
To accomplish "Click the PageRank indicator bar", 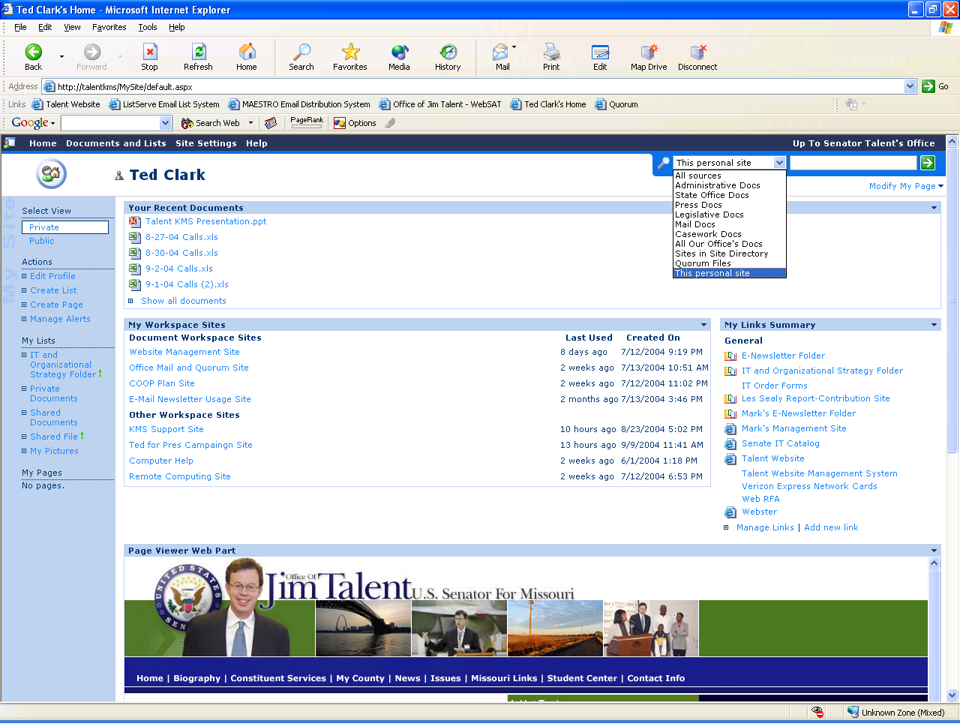I will (306, 123).
